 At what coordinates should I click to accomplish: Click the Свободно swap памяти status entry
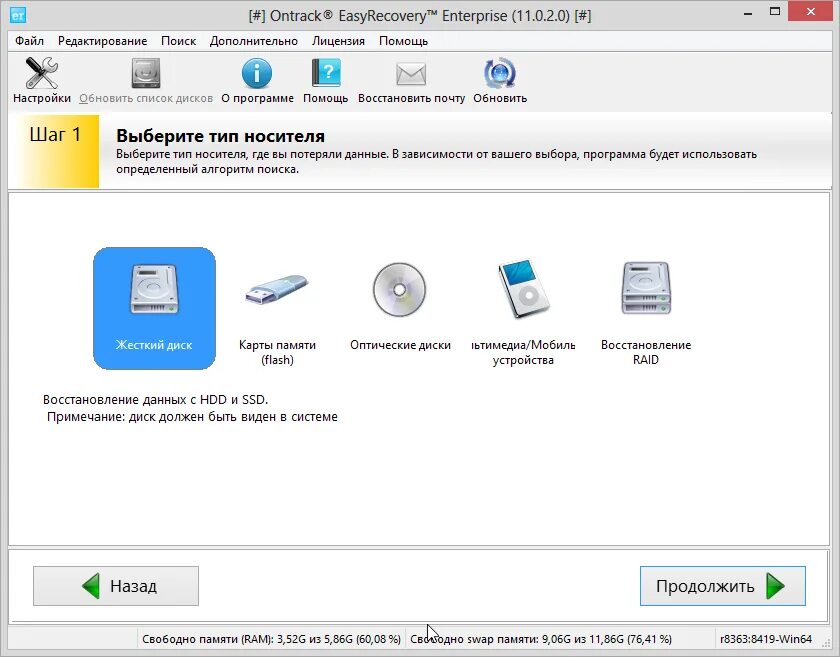pyautogui.click(x=541, y=639)
